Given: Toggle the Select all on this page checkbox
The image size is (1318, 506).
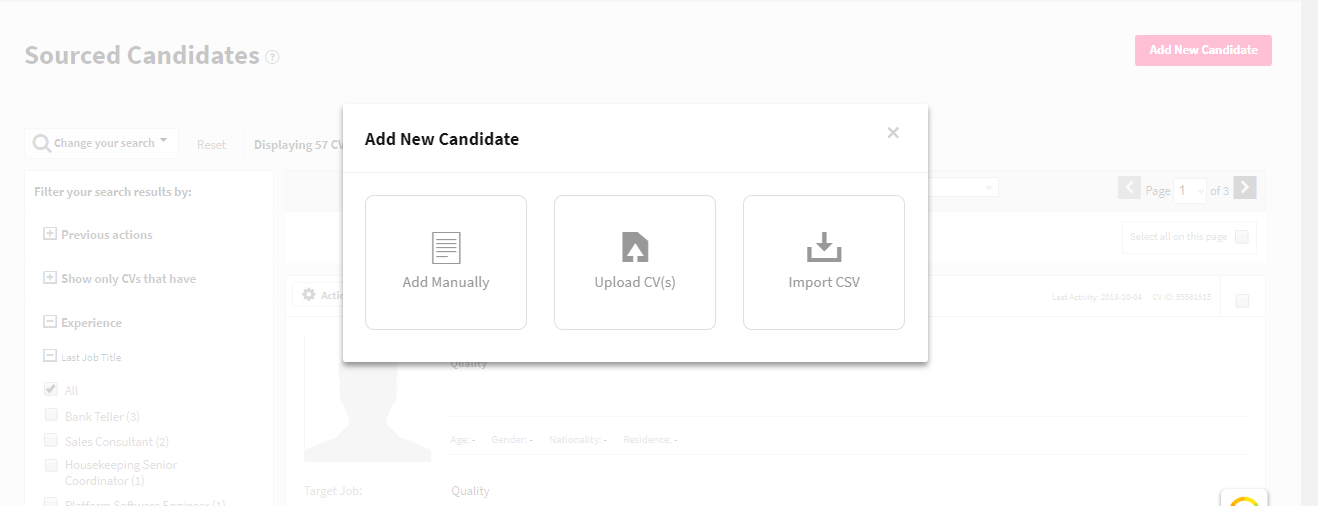Looking at the screenshot, I should click(1242, 237).
